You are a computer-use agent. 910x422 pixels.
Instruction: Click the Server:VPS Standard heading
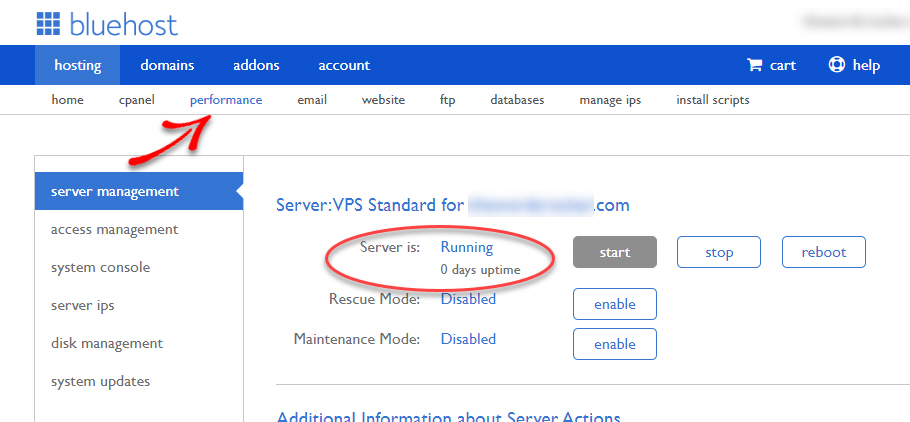453,205
